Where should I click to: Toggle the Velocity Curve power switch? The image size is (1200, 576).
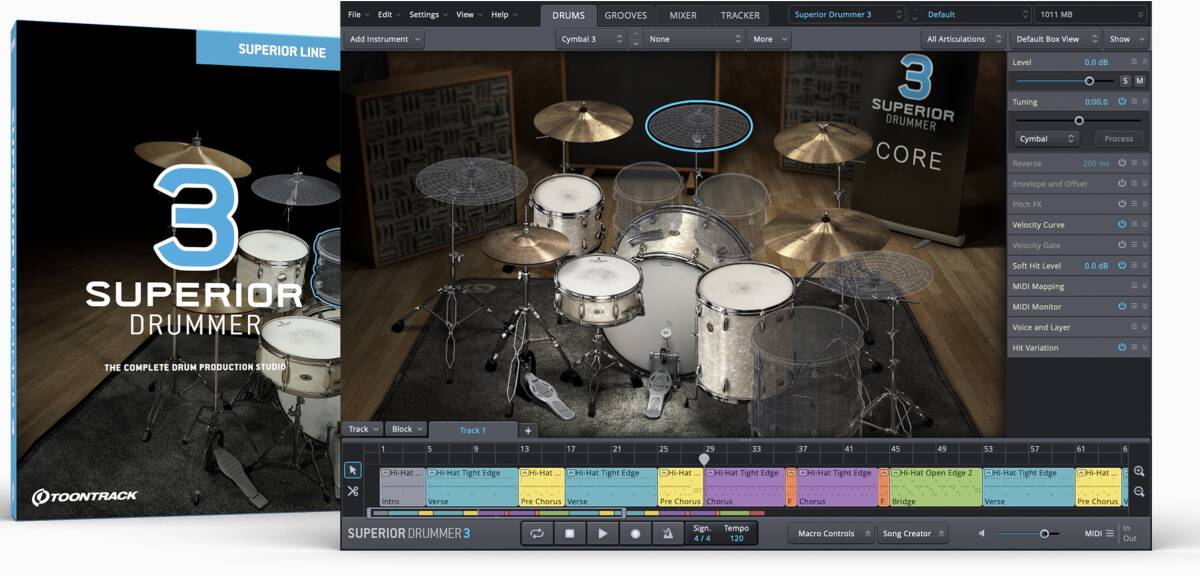coord(1121,225)
